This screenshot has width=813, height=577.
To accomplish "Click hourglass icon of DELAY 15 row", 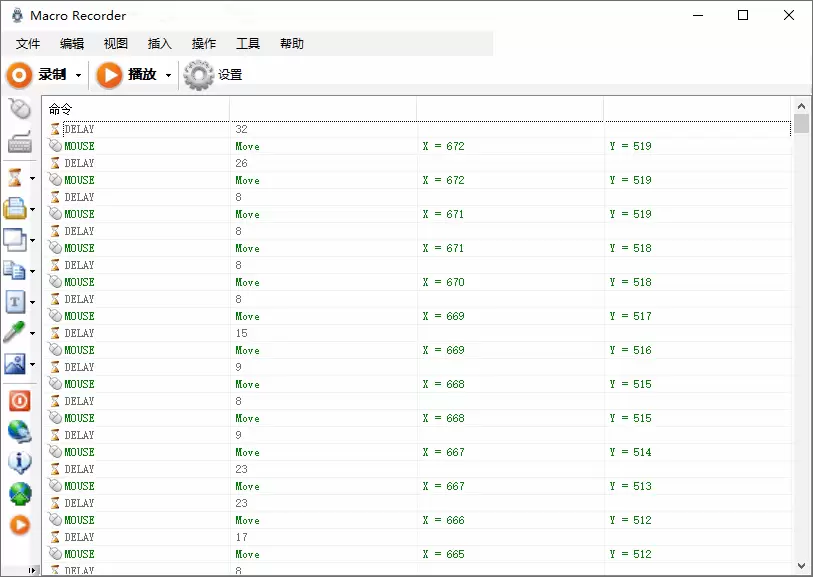I will [55, 333].
